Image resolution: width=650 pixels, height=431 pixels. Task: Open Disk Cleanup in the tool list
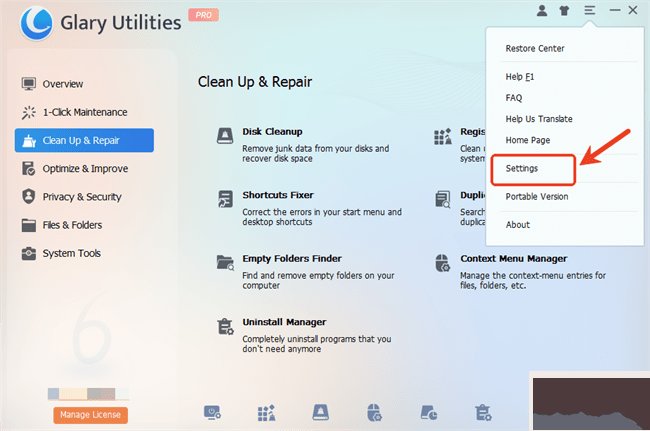pos(272,132)
